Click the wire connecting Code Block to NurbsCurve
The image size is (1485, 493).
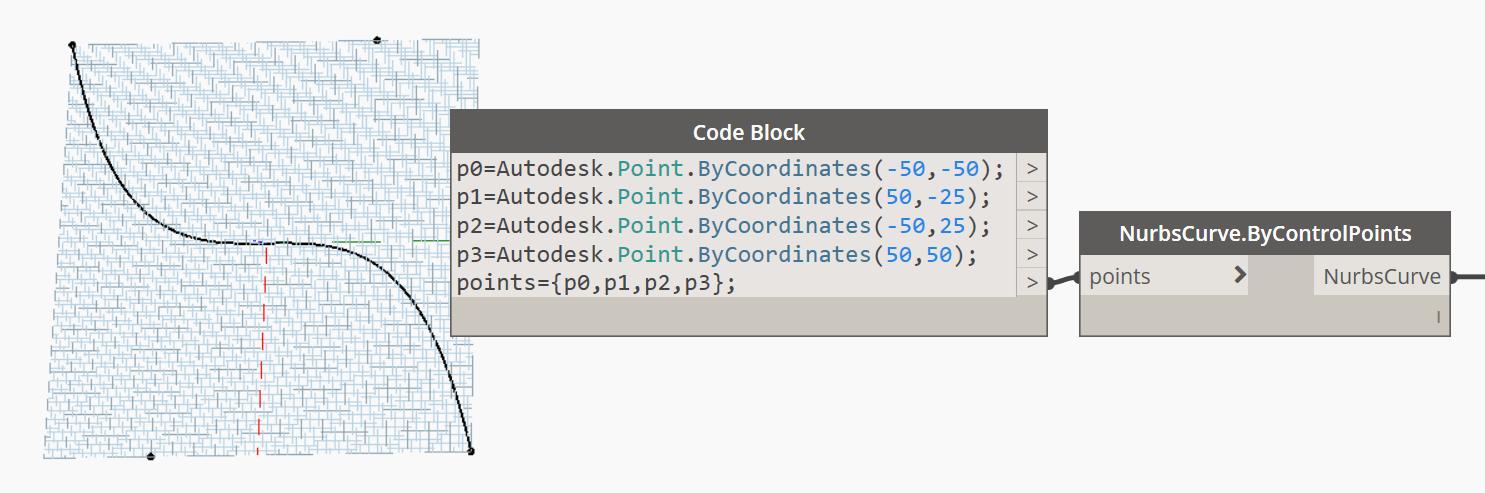1063,280
